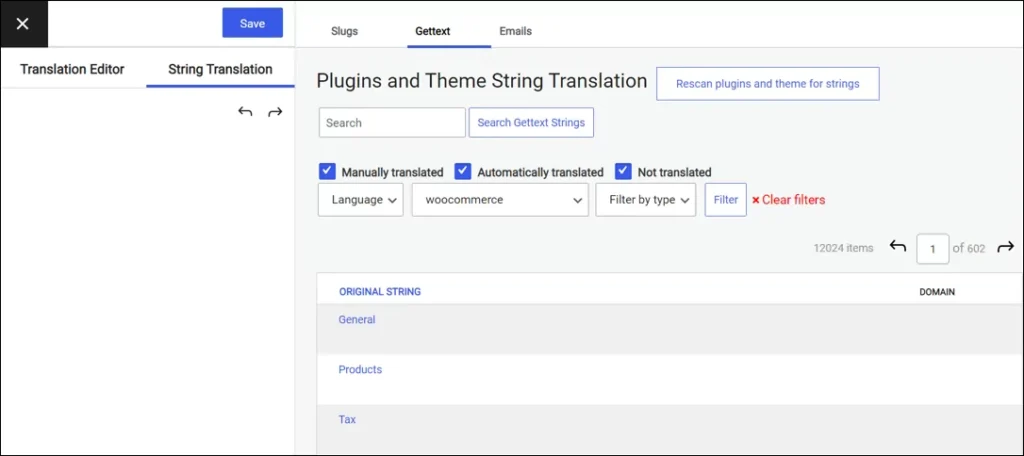Click the red x Clear filters link
This screenshot has height=456, width=1024.
[x=788, y=200]
